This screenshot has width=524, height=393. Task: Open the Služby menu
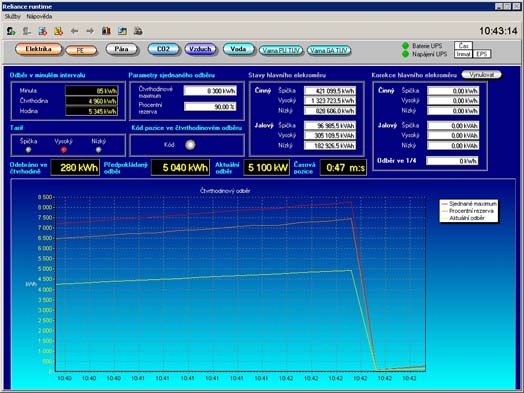pyautogui.click(x=13, y=16)
